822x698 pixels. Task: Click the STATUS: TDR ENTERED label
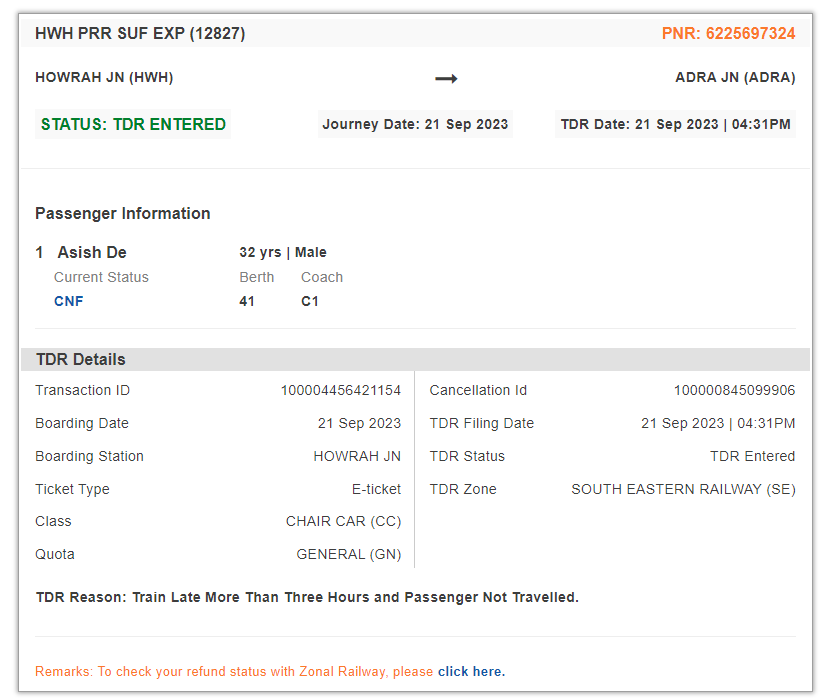point(133,124)
